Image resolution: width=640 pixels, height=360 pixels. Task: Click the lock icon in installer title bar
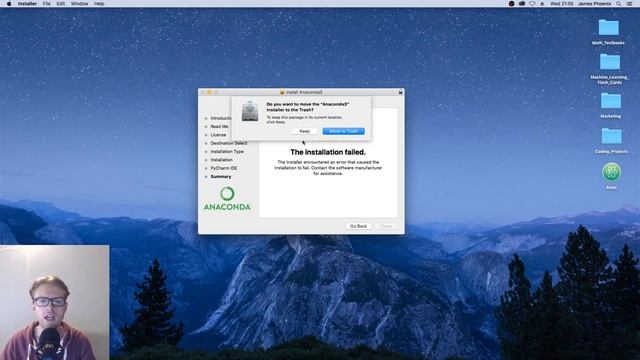(400, 92)
